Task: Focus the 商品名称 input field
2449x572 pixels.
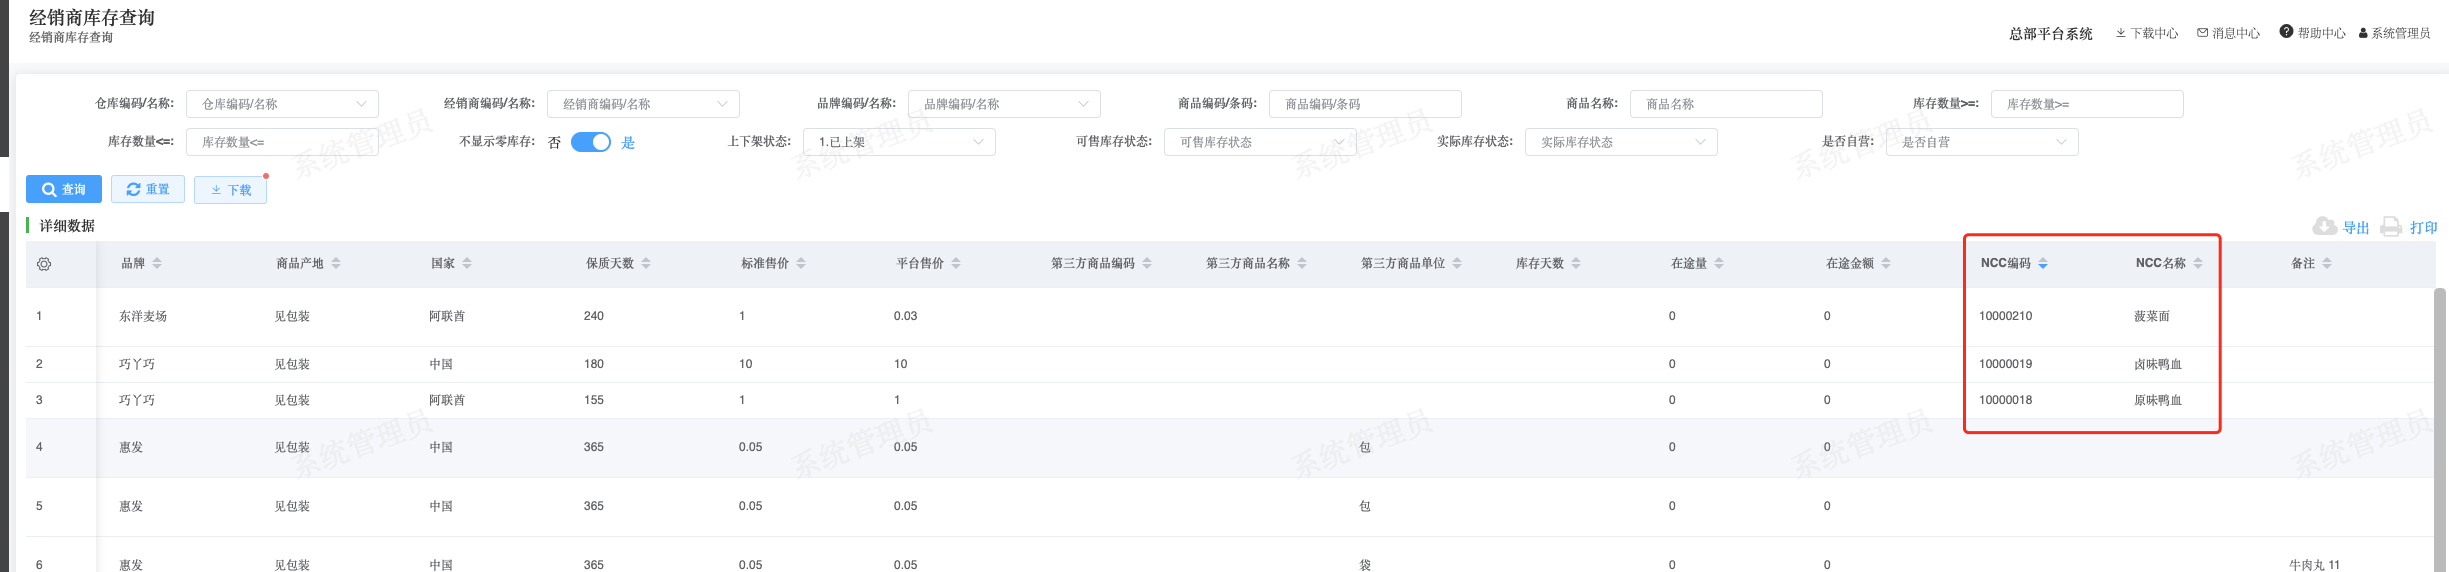Action: (1726, 104)
